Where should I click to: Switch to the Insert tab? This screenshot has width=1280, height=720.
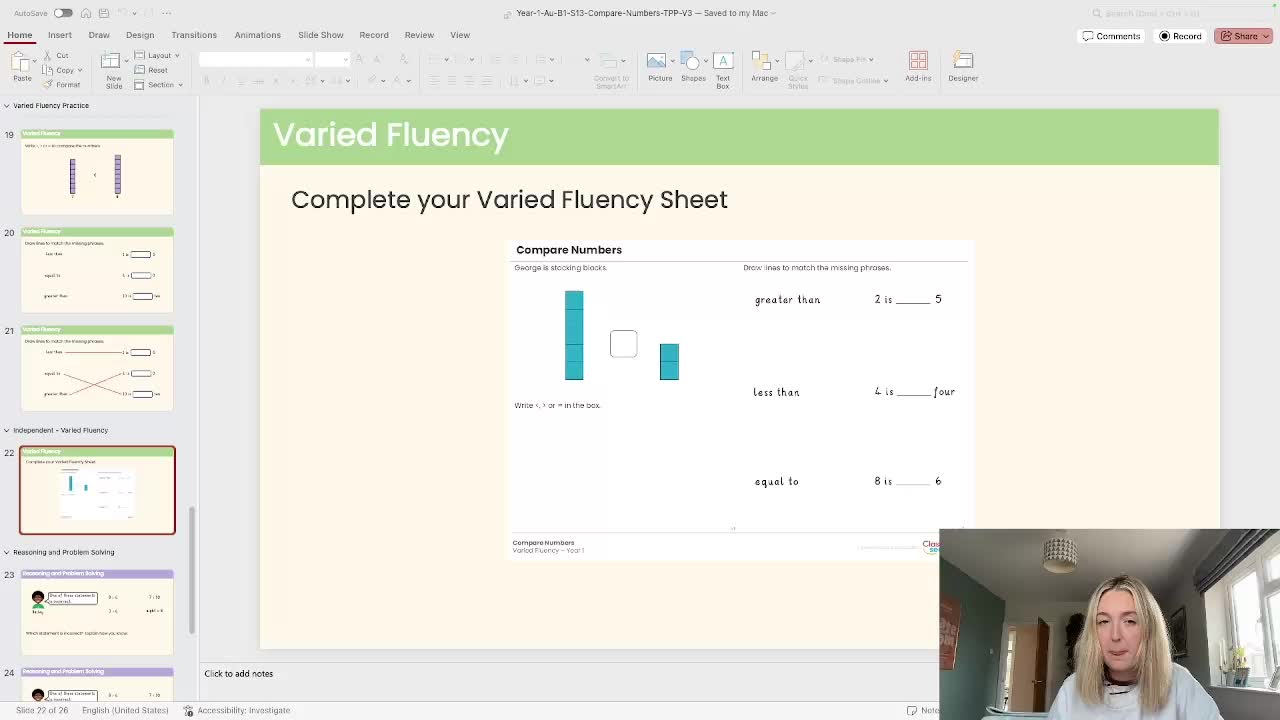(59, 35)
